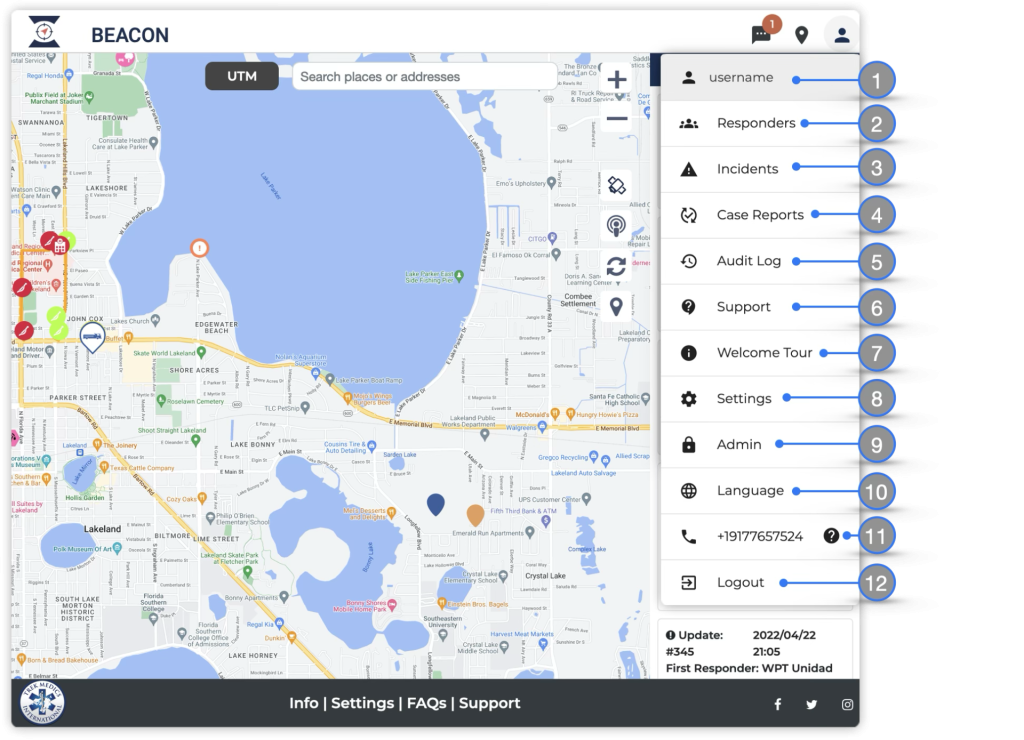Open the user profile icon in header
The image size is (1024, 740).
tap(842, 35)
